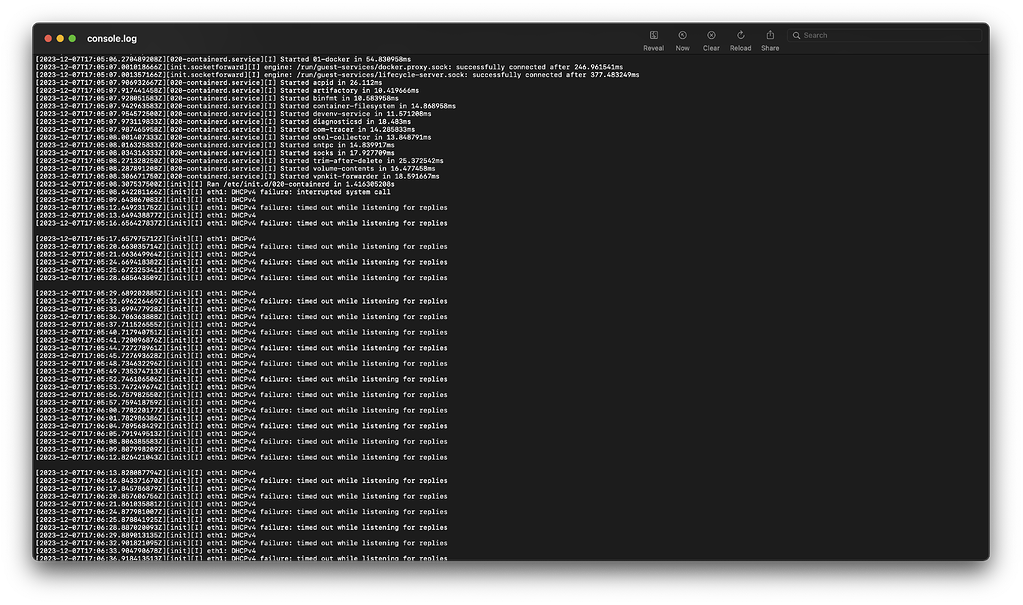Viewport: 1023px width, 605px height.
Task: Click the "Reveal" button label
Action: pos(653,46)
